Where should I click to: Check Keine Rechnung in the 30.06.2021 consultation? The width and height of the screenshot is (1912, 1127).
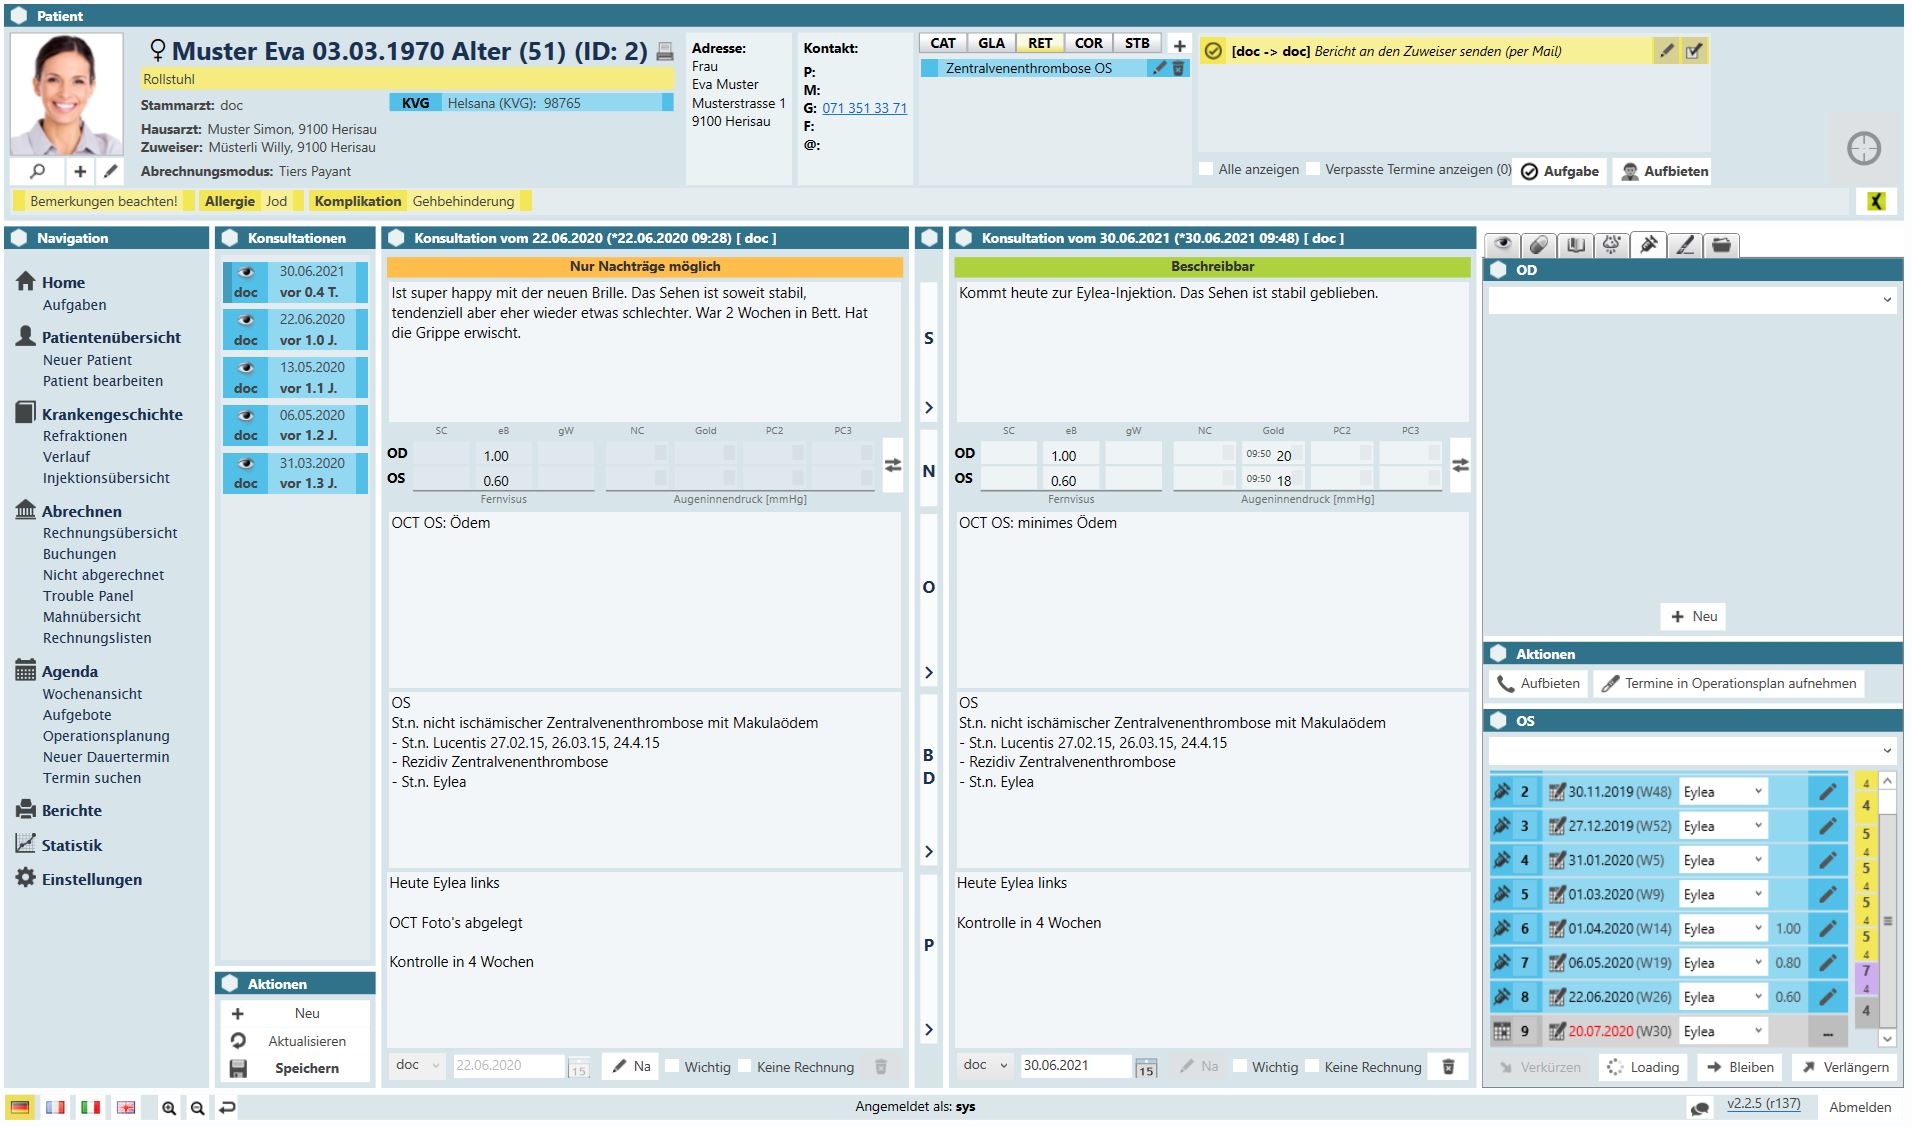(x=1312, y=1067)
